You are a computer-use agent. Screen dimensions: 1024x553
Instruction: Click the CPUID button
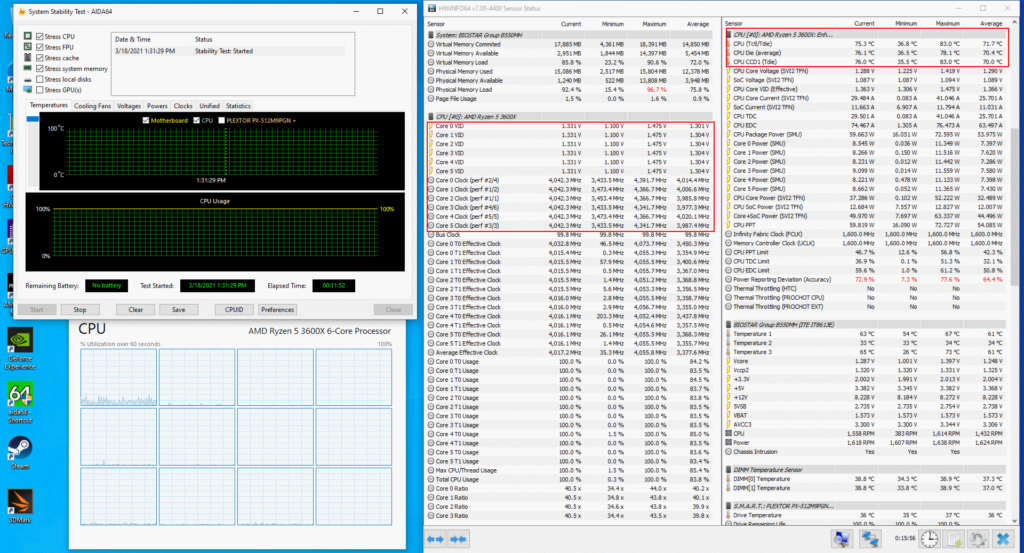(x=234, y=309)
